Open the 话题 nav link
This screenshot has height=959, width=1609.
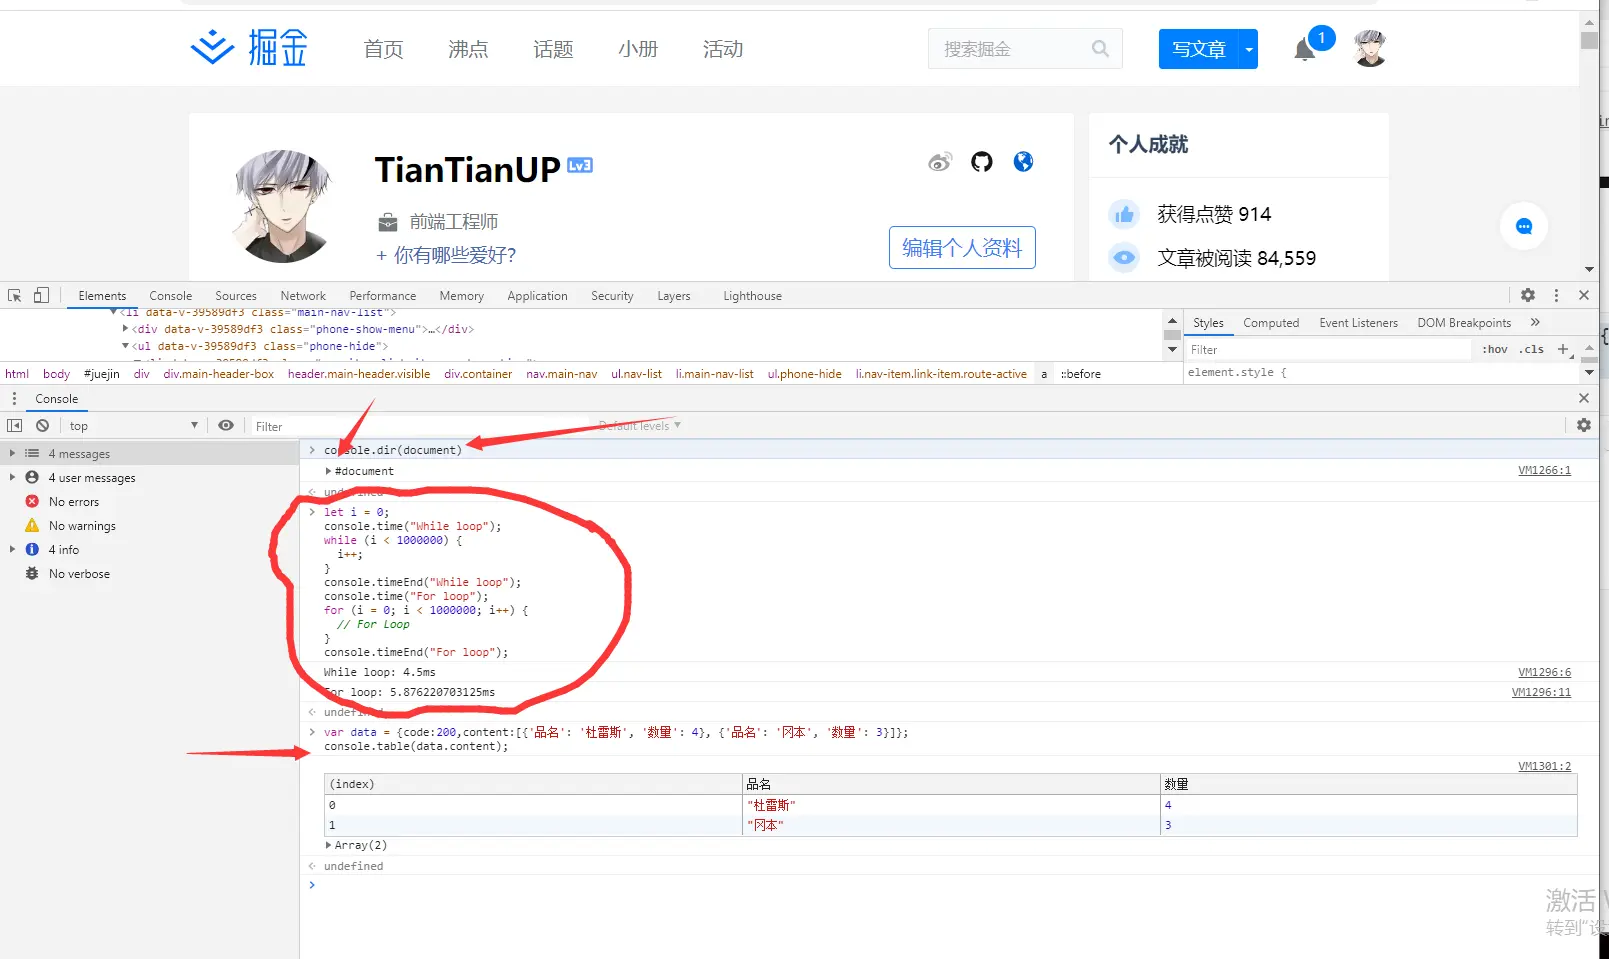click(553, 49)
